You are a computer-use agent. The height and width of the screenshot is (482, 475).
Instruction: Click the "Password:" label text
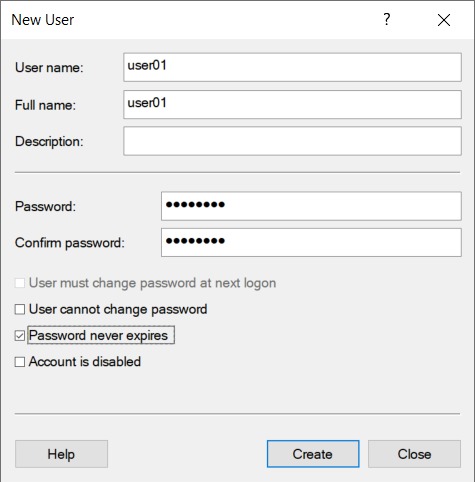(x=45, y=207)
